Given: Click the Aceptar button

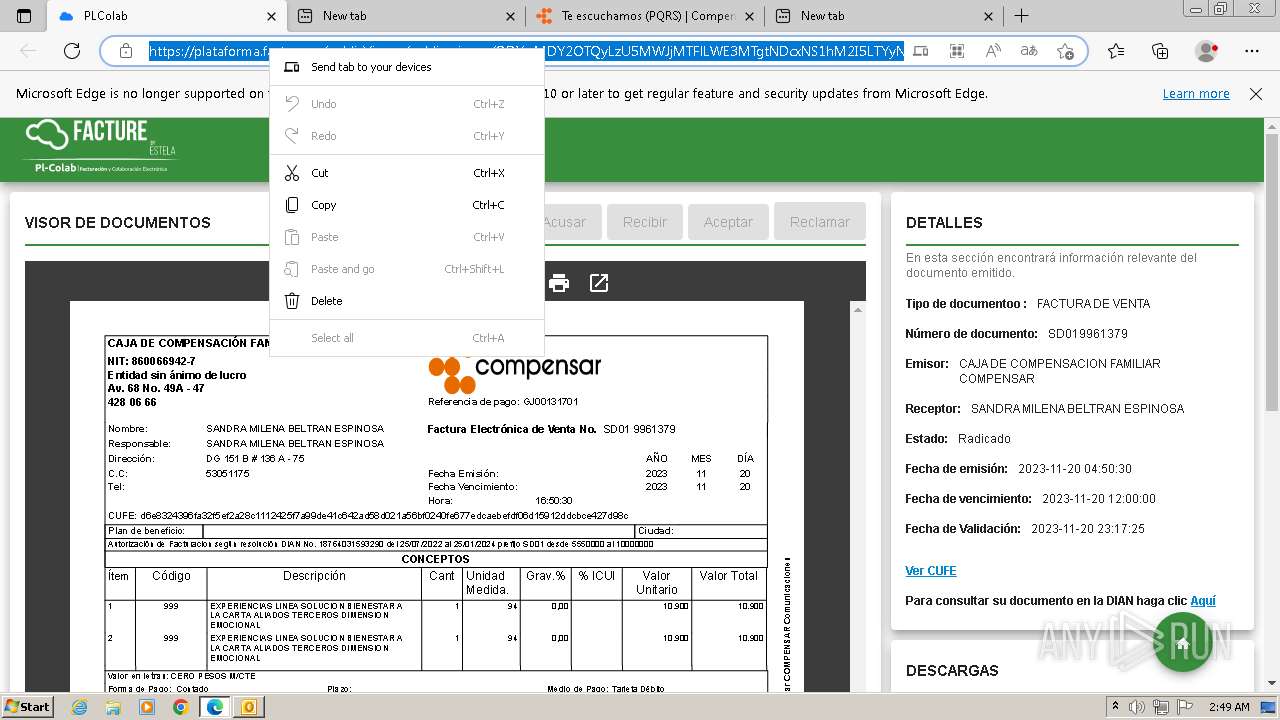Looking at the screenshot, I should [x=728, y=222].
